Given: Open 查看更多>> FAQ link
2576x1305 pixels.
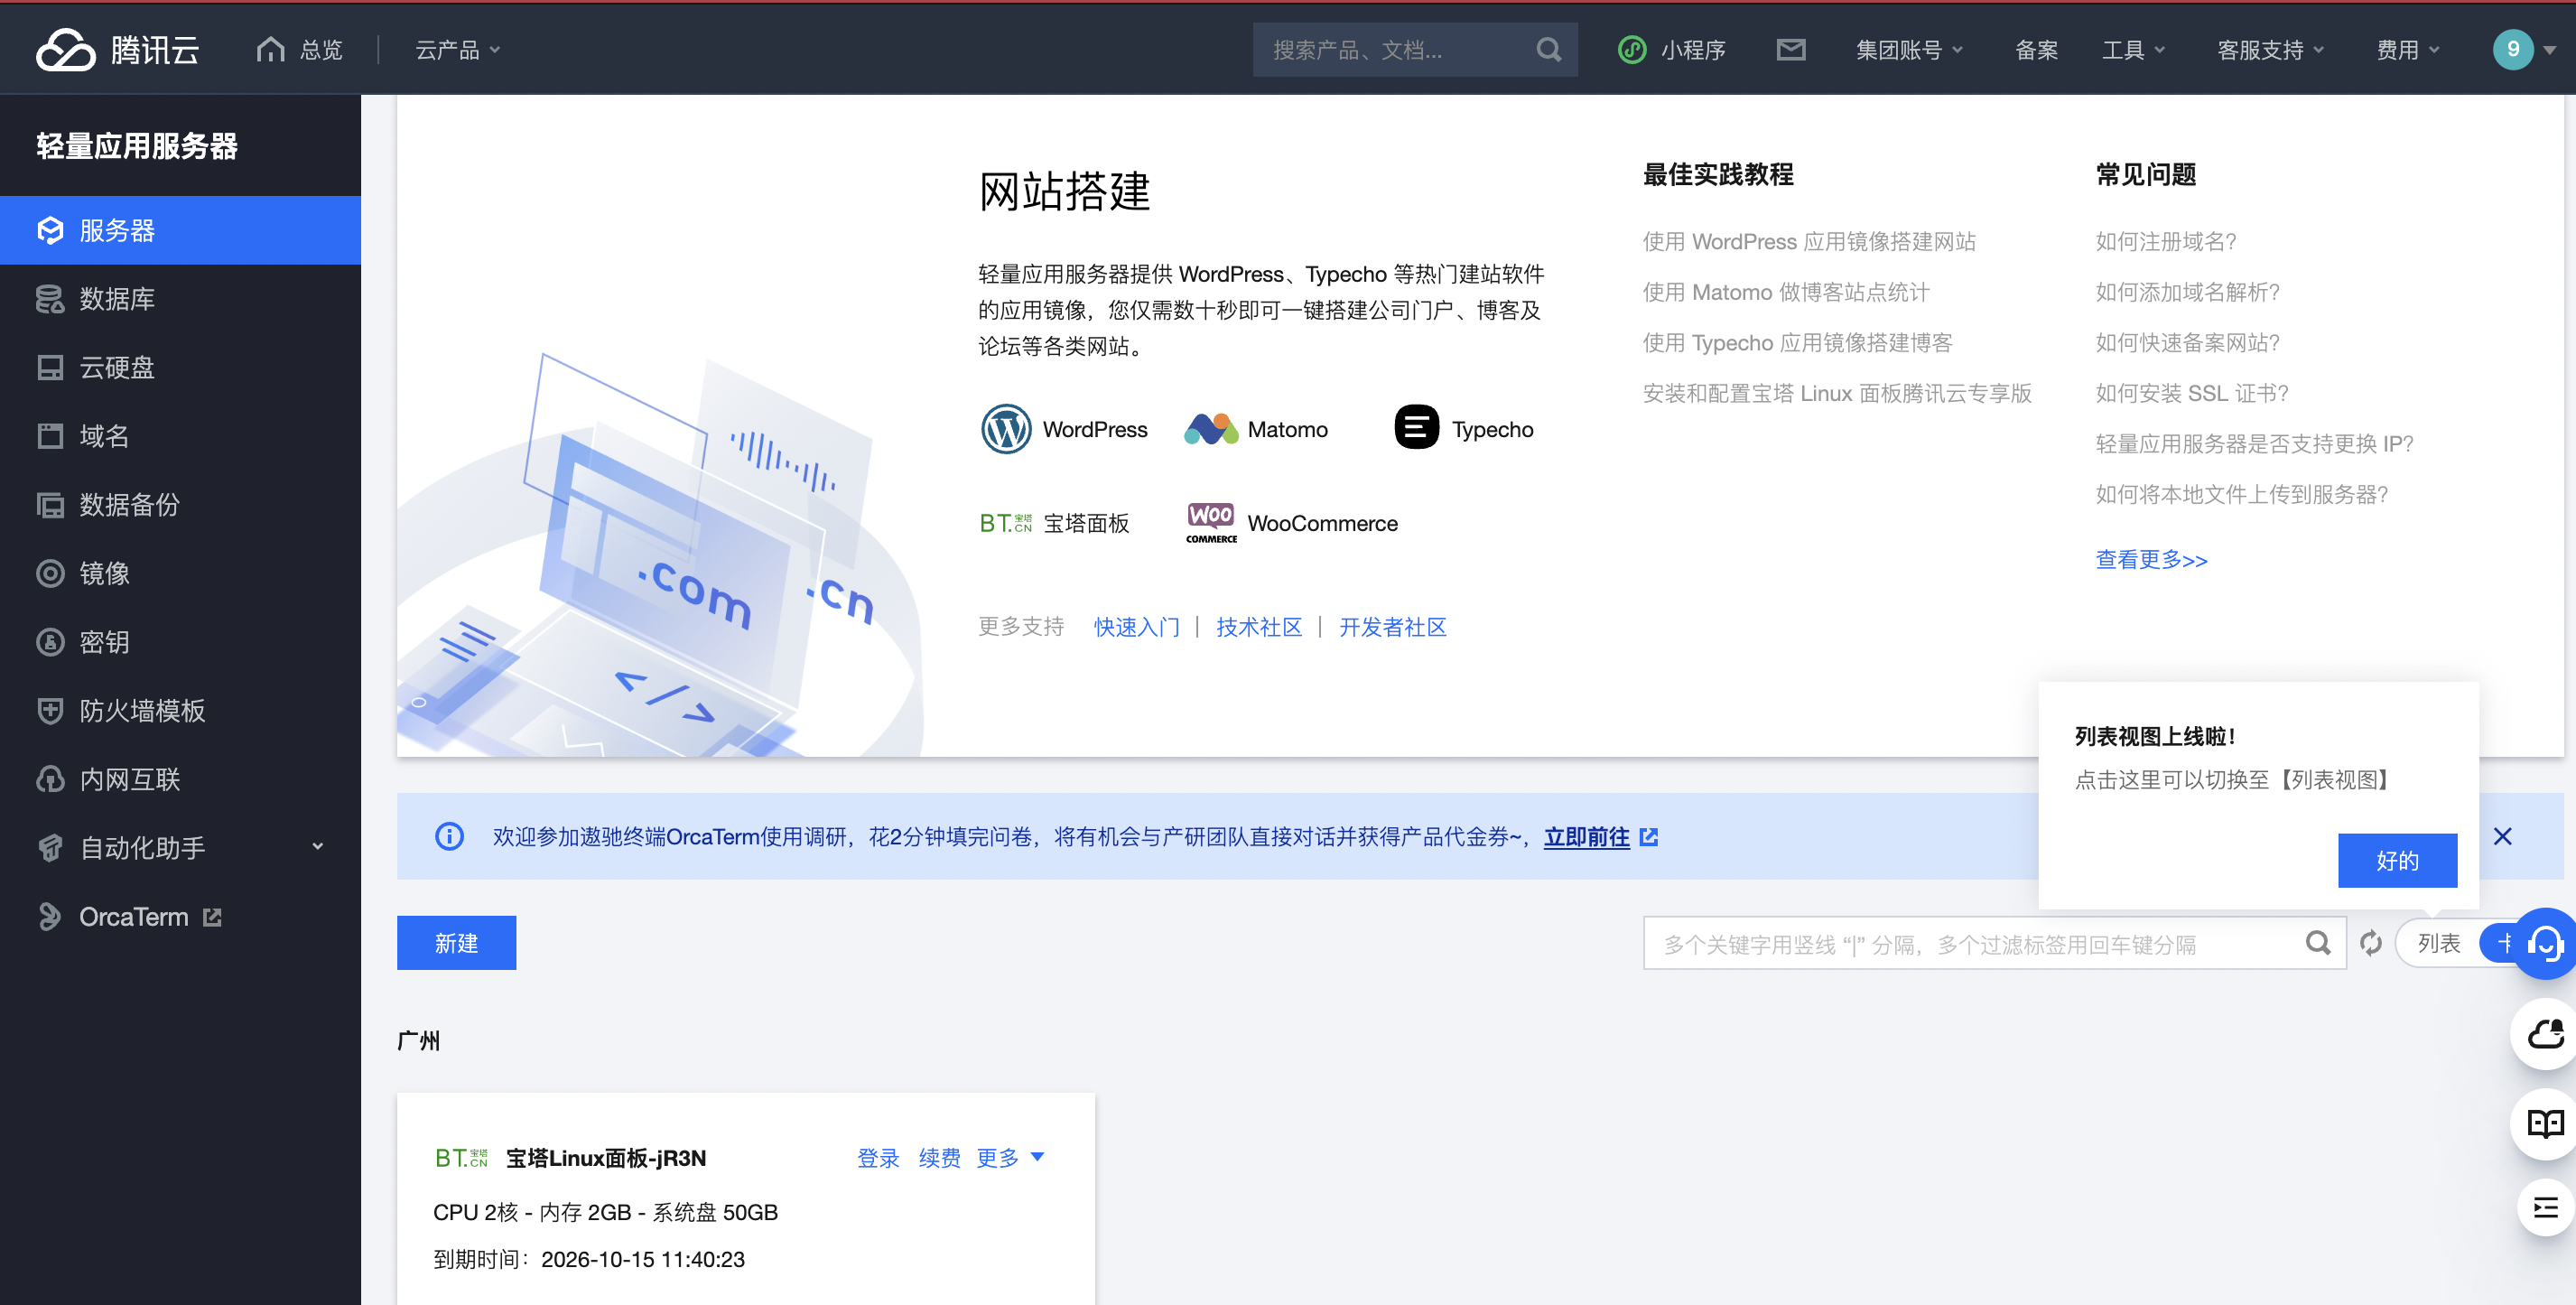Looking at the screenshot, I should tap(2151, 560).
